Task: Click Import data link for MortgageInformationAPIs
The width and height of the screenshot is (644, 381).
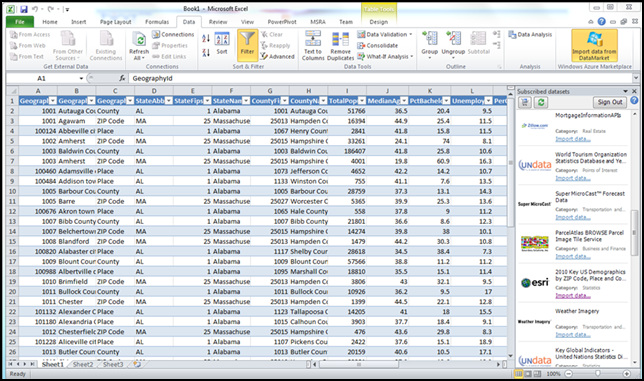Action: (x=573, y=139)
